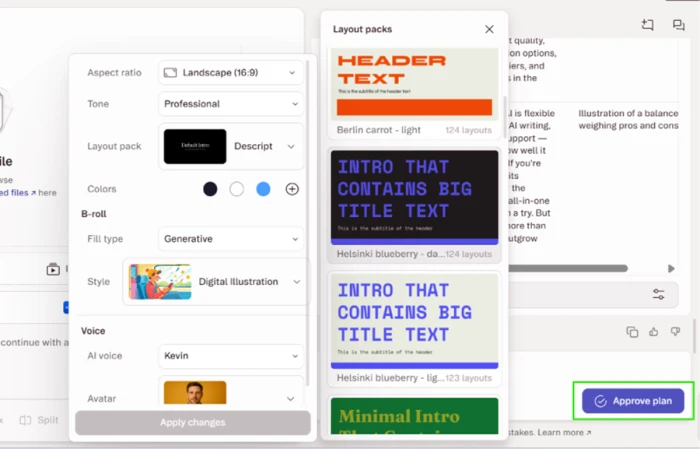Click the Digital Illustration style thumbnail

point(160,282)
